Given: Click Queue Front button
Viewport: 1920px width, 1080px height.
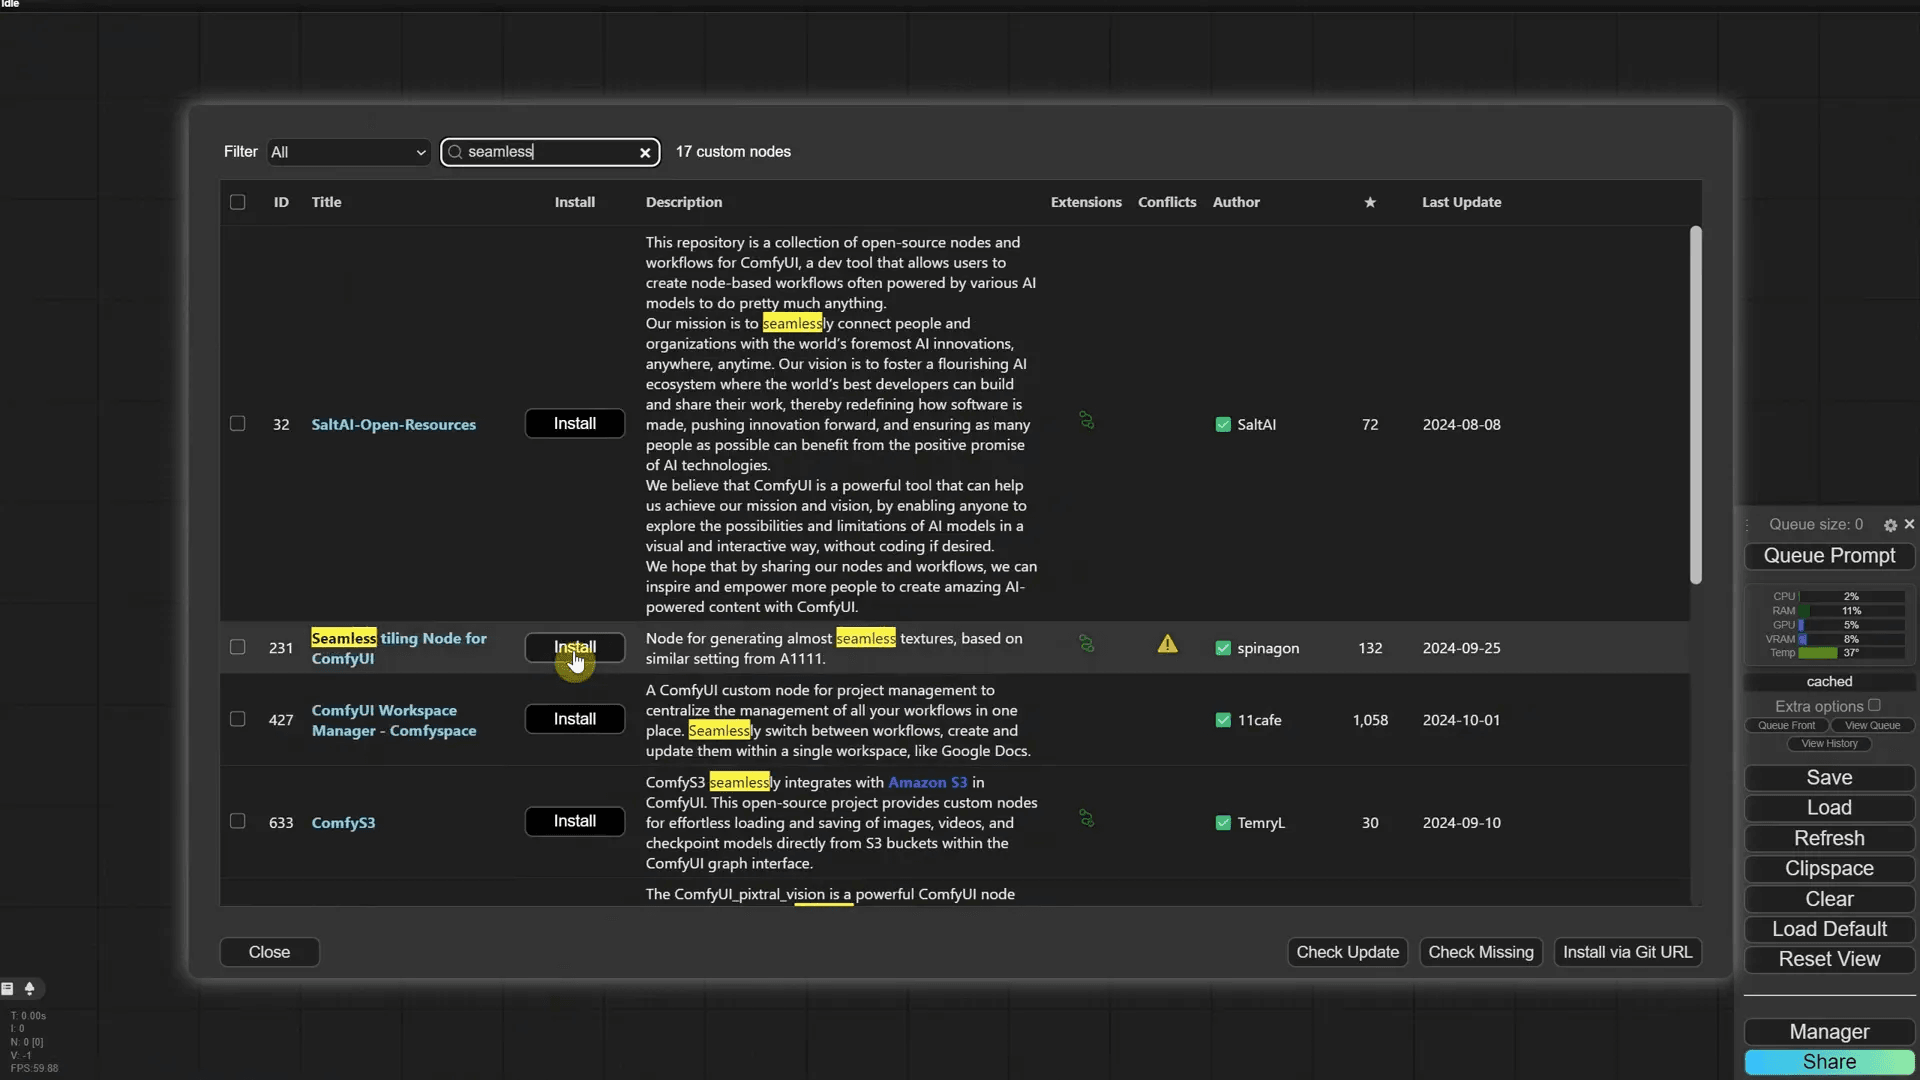Looking at the screenshot, I should coord(1786,726).
